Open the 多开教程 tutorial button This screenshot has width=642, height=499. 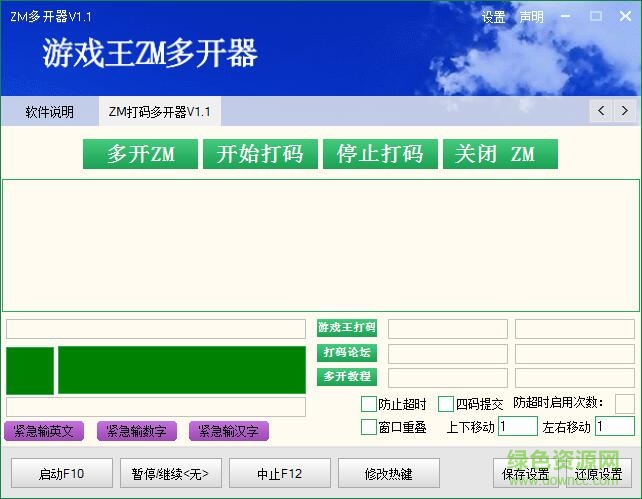(347, 377)
